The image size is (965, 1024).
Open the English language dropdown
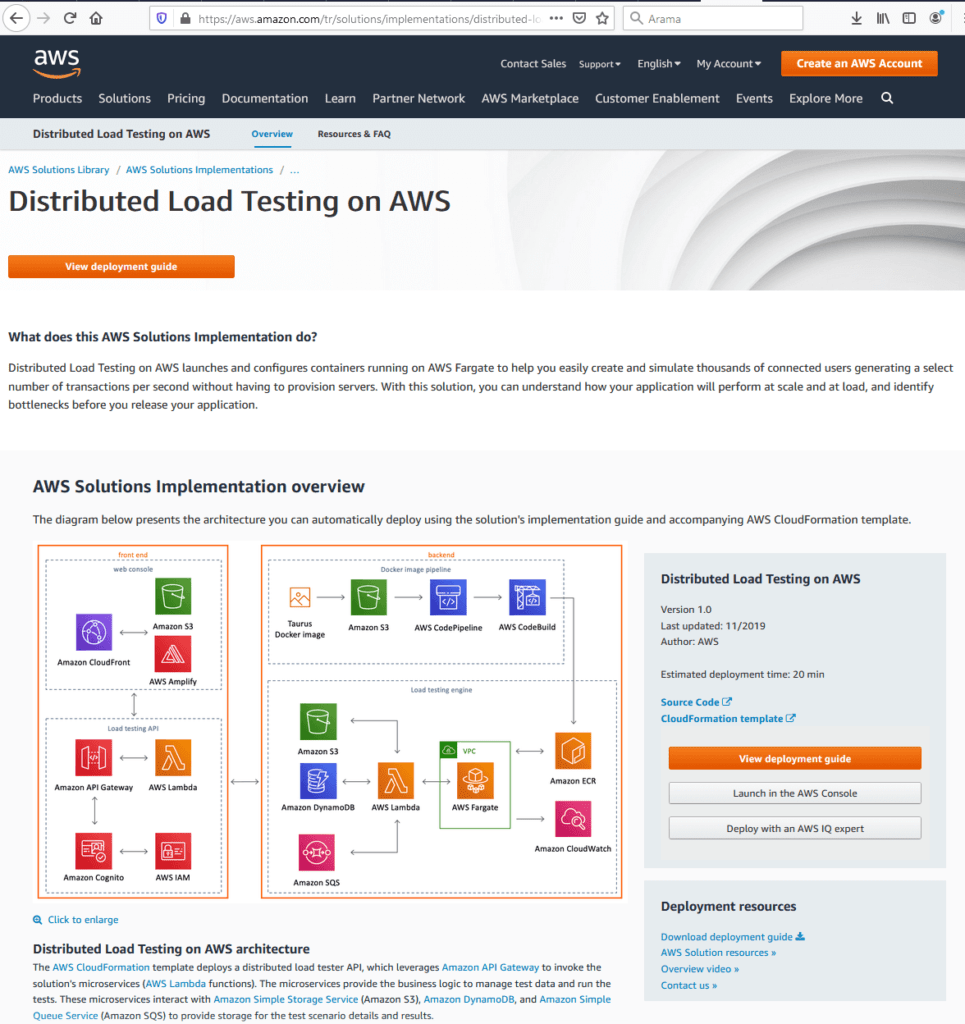657,63
